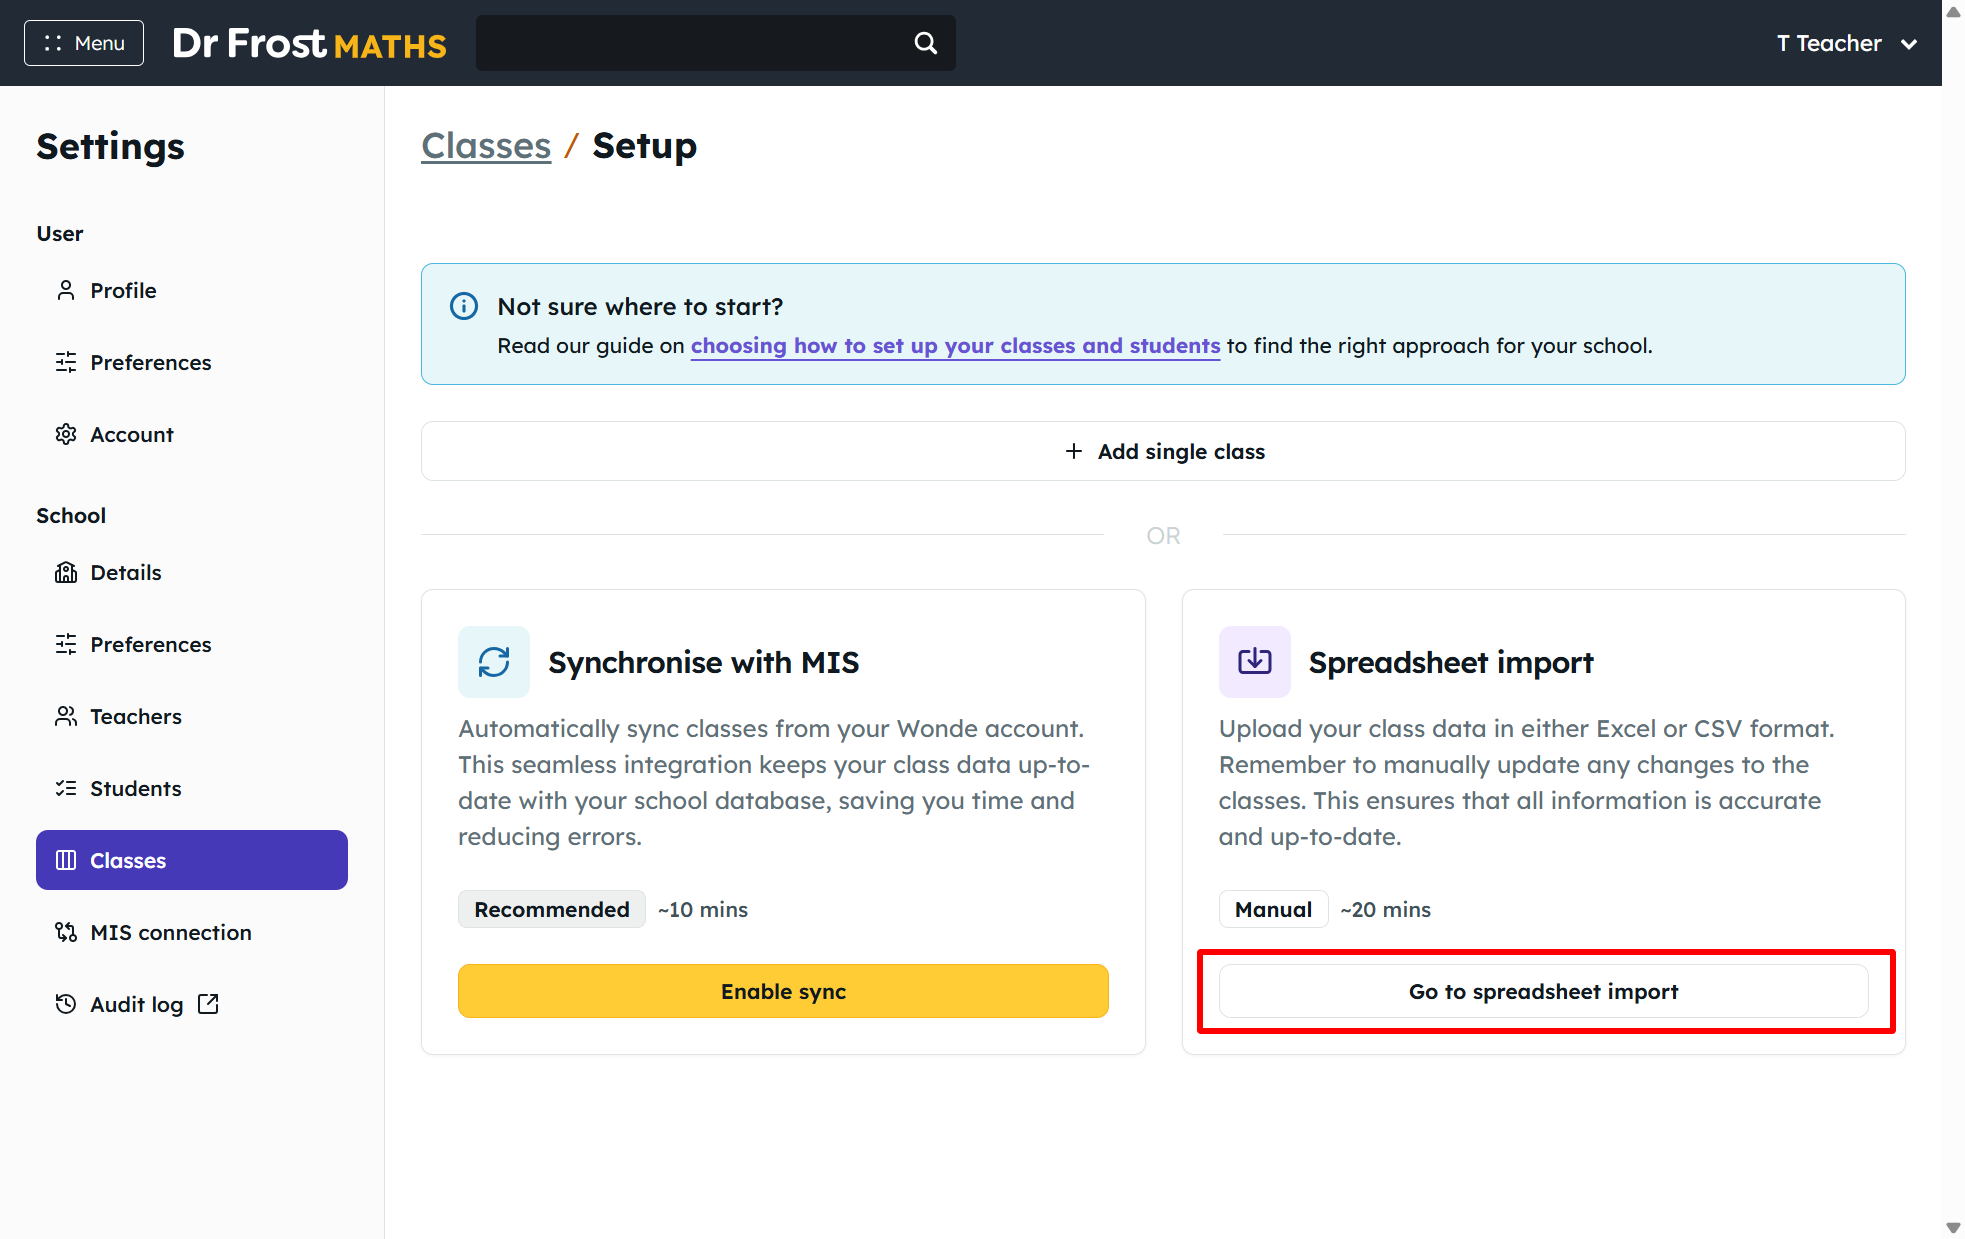Click the Enable sync button
1965x1239 pixels.
point(783,991)
